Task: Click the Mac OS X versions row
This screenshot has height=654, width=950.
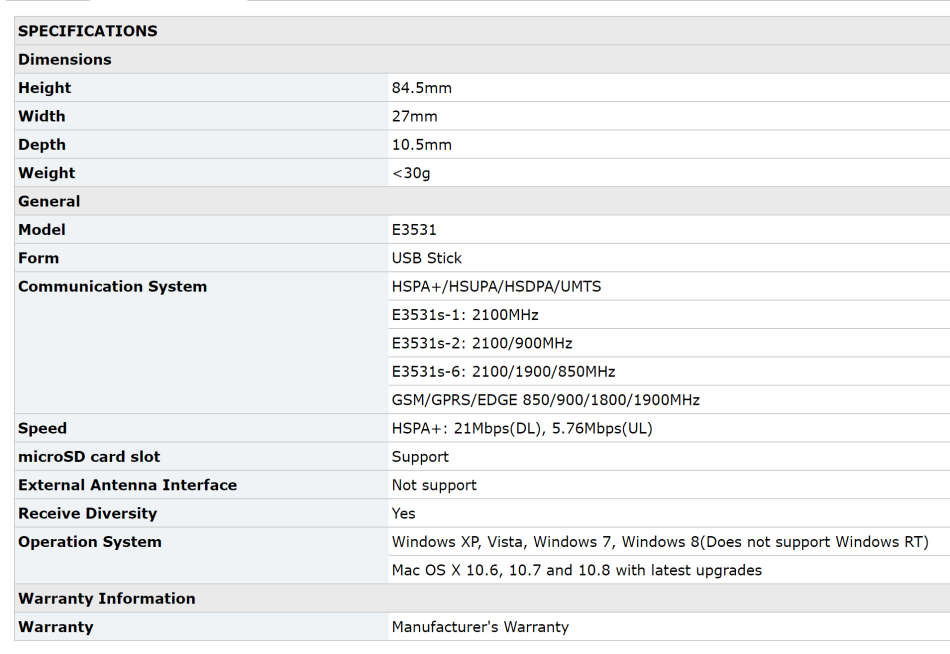Action: (576, 570)
